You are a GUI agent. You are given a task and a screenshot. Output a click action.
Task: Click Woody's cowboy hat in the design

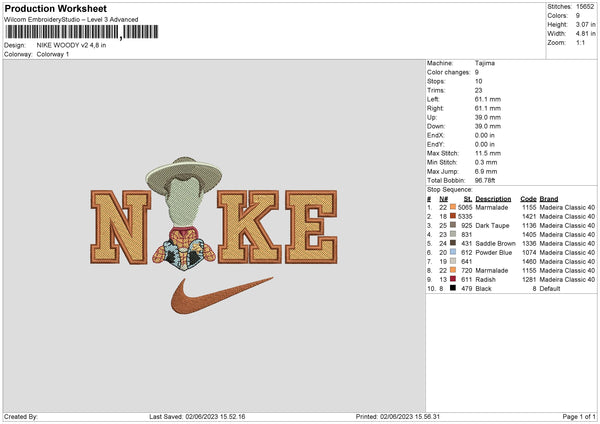[184, 174]
